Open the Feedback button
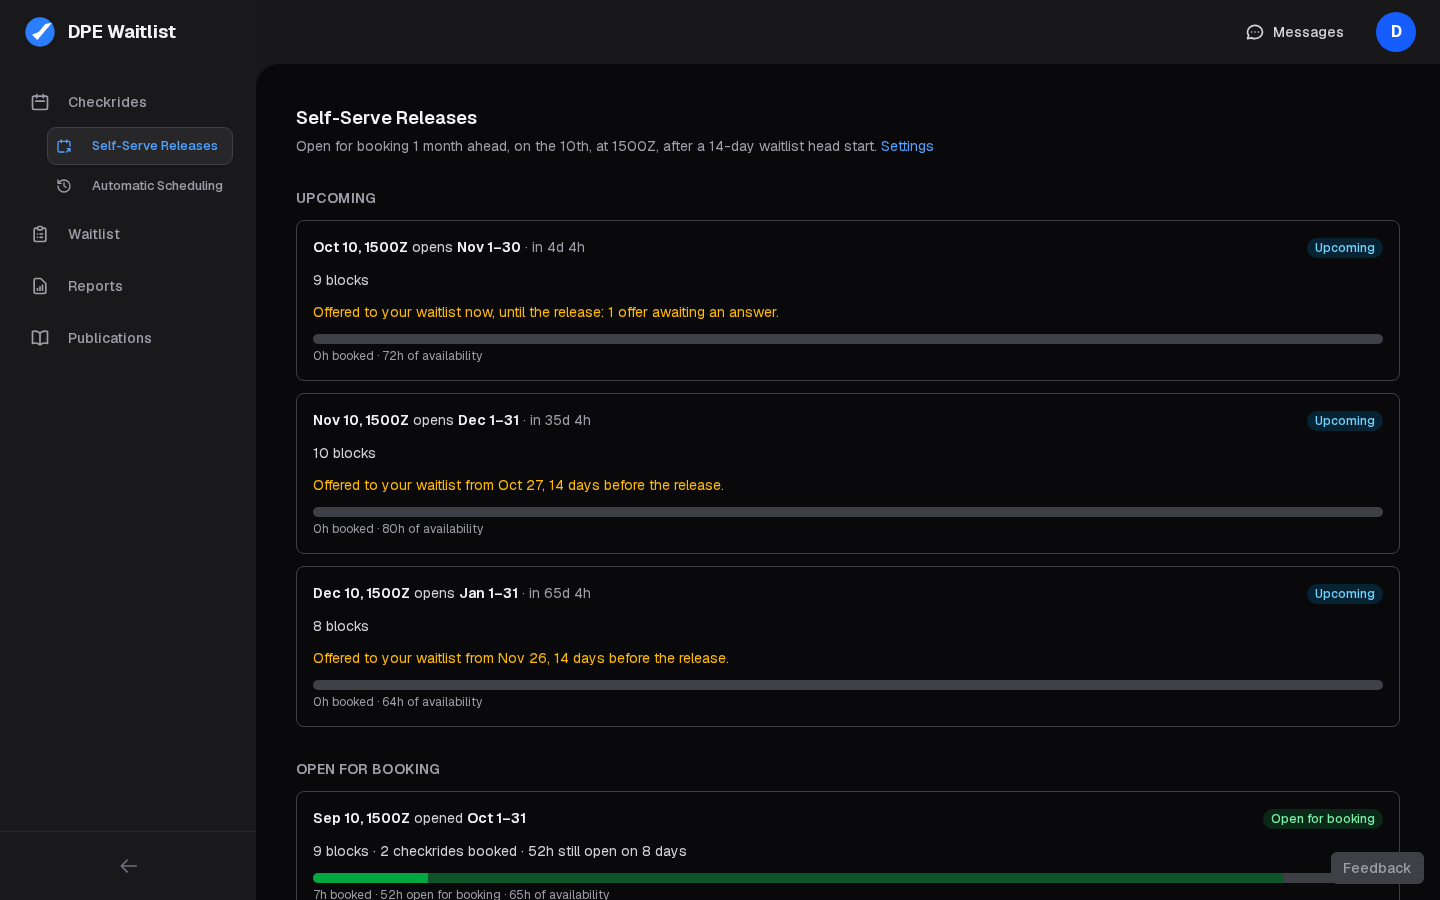1440x900 pixels. coord(1377,868)
